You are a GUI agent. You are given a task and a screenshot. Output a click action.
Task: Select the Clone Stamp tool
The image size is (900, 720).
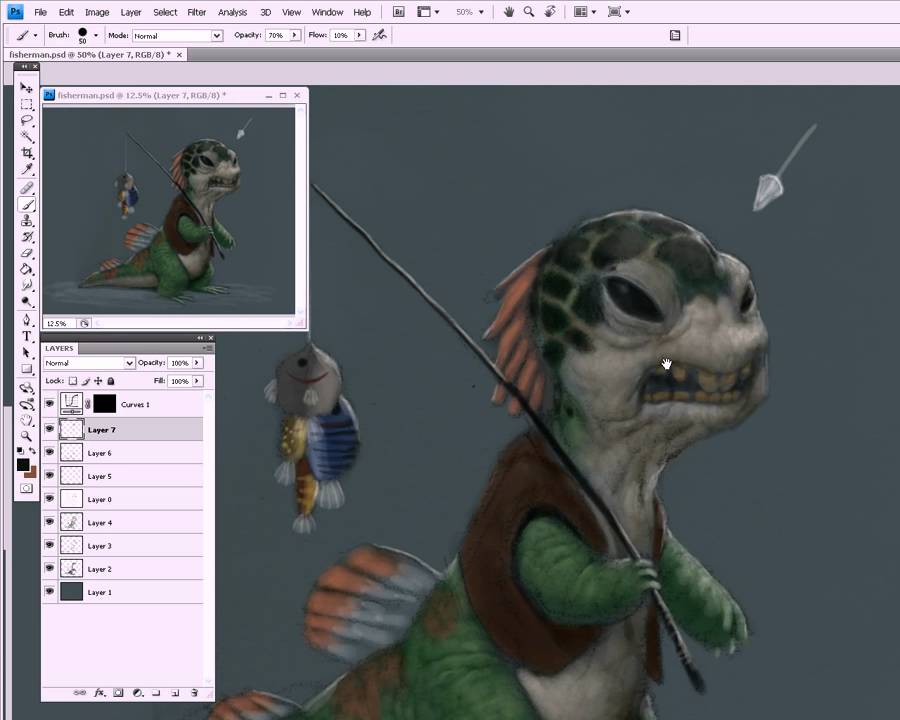[x=26, y=220]
